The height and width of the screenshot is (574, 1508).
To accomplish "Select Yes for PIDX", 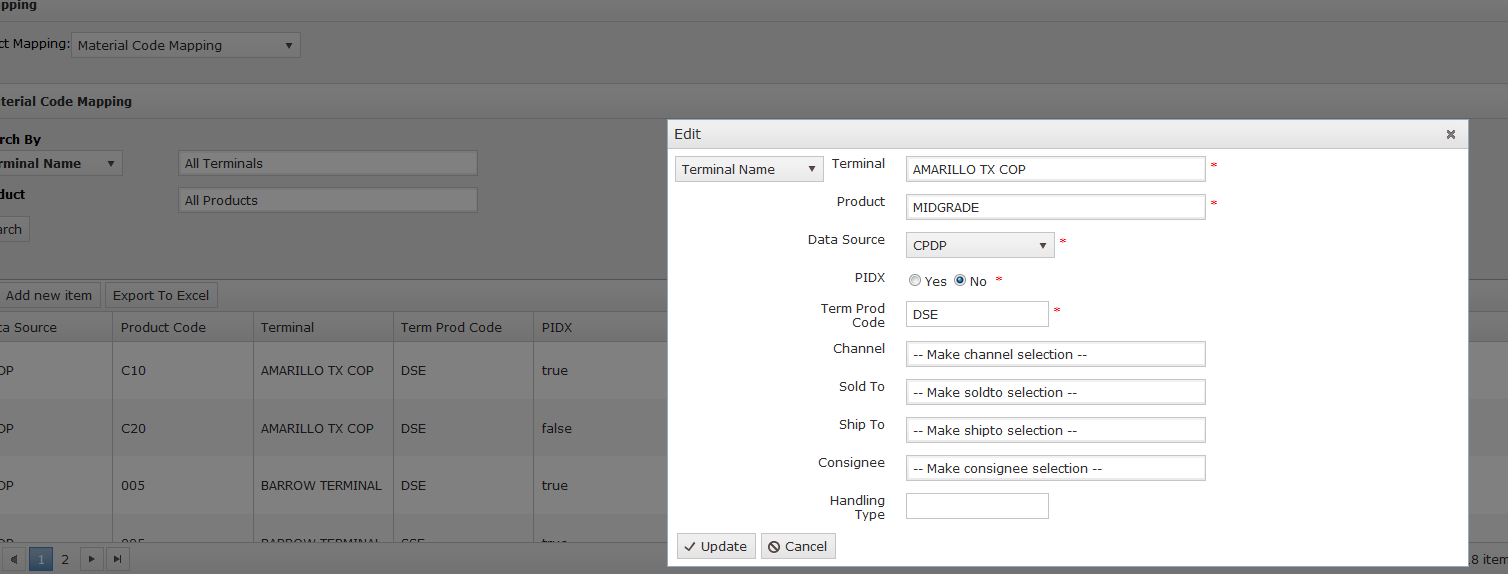I will point(915,281).
